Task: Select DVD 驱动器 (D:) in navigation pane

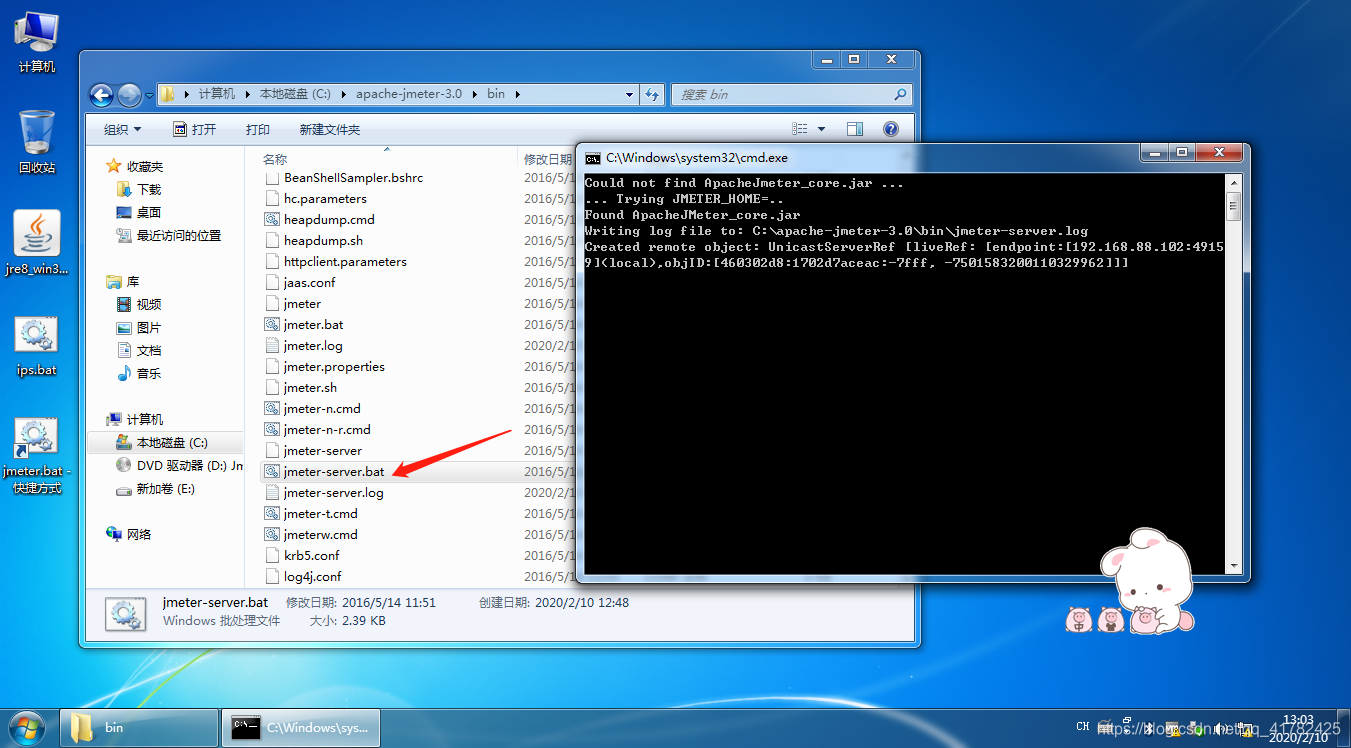Action: 179,465
